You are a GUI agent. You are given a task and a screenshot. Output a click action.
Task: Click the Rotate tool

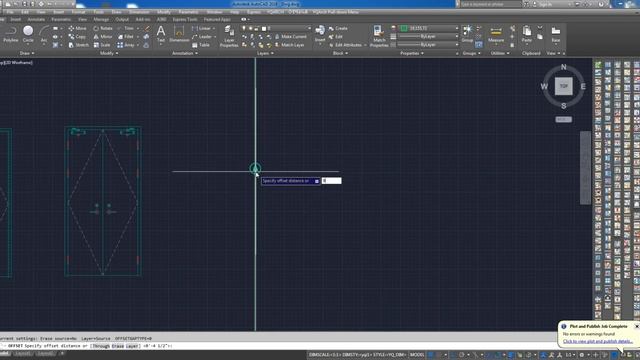point(102,28)
